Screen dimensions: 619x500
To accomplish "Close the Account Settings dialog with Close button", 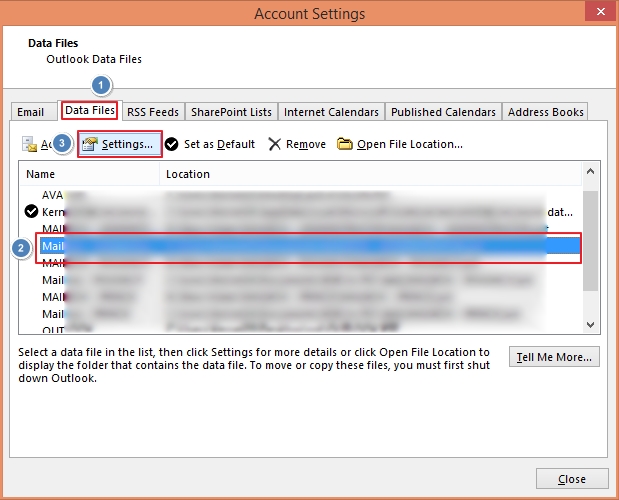I will [x=572, y=479].
